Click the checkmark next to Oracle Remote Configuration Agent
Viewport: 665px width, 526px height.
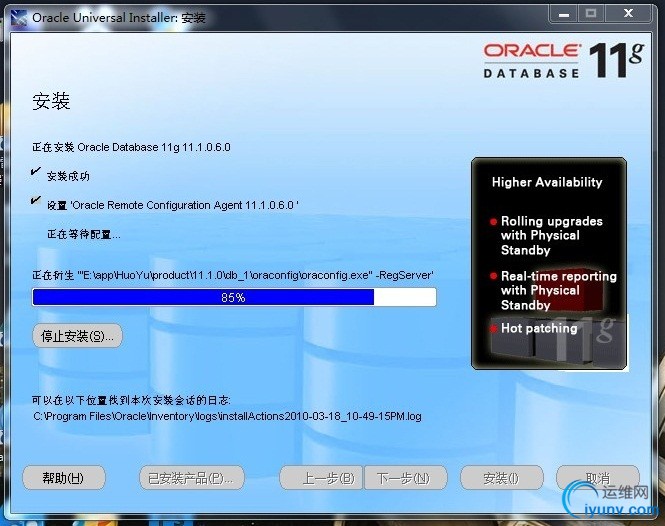coord(36,201)
